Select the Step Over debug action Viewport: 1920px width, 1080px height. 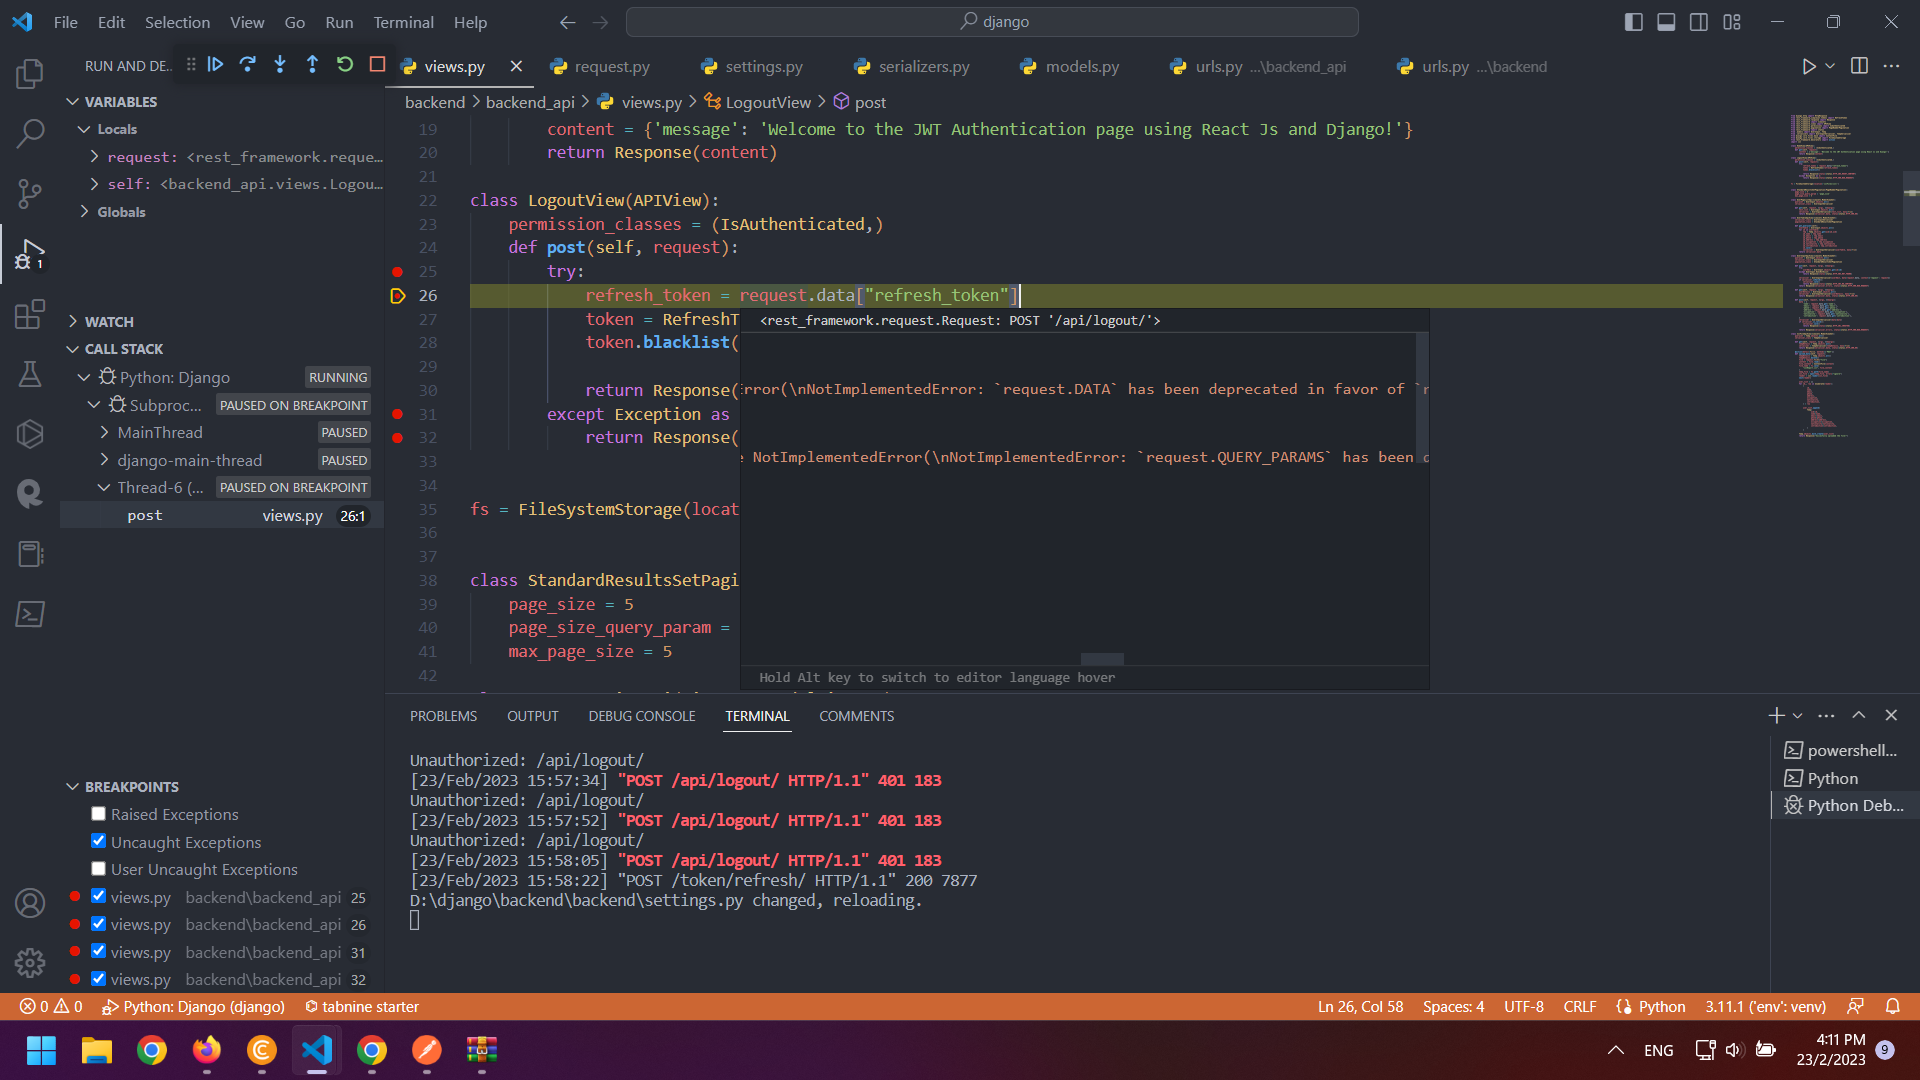[248, 64]
